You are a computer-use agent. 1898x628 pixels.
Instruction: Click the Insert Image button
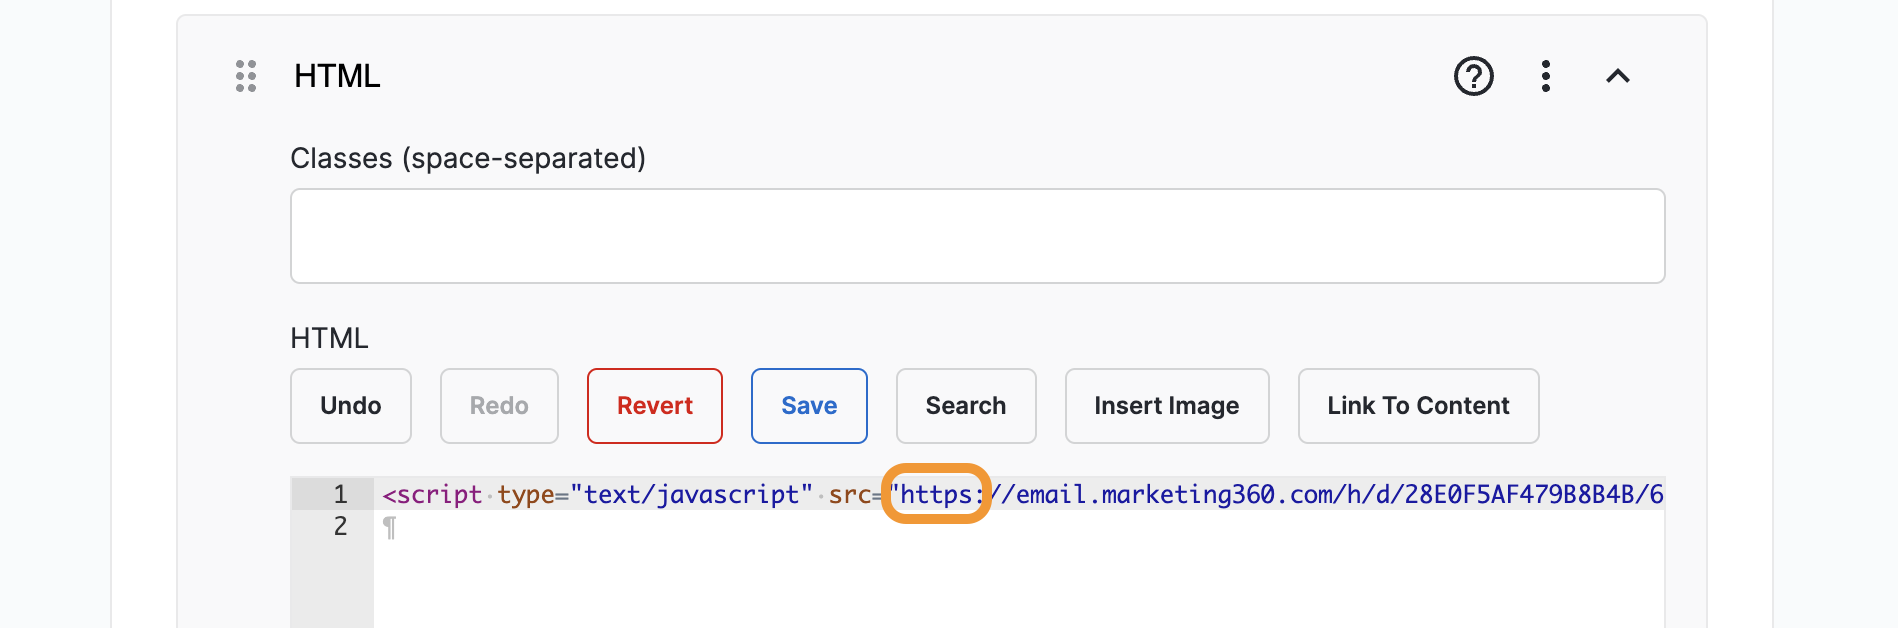[1166, 406]
